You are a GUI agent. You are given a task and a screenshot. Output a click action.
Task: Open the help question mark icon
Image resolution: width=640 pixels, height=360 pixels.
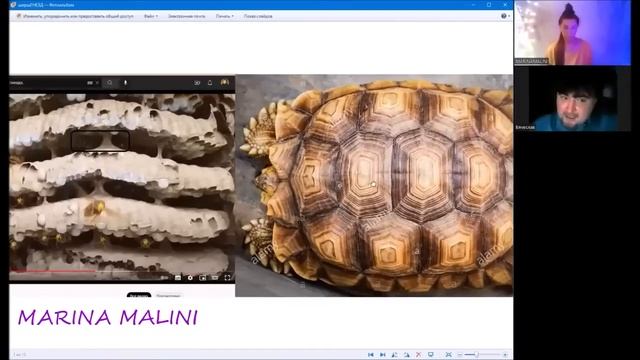[504, 16]
